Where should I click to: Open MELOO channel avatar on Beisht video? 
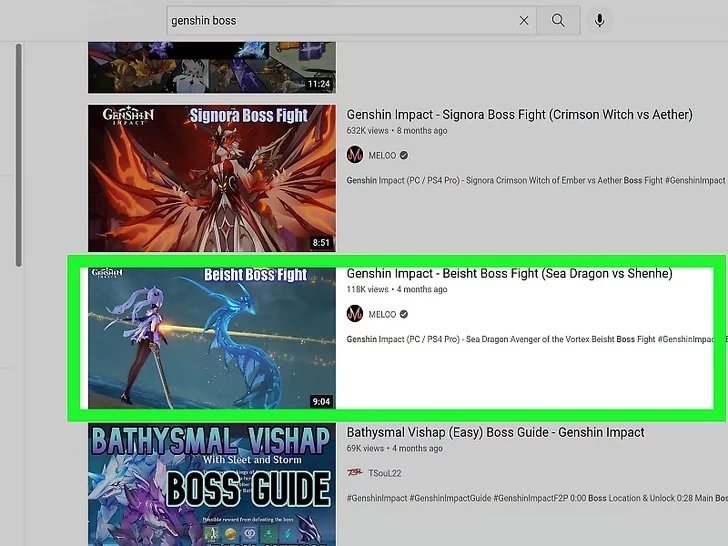(x=355, y=314)
